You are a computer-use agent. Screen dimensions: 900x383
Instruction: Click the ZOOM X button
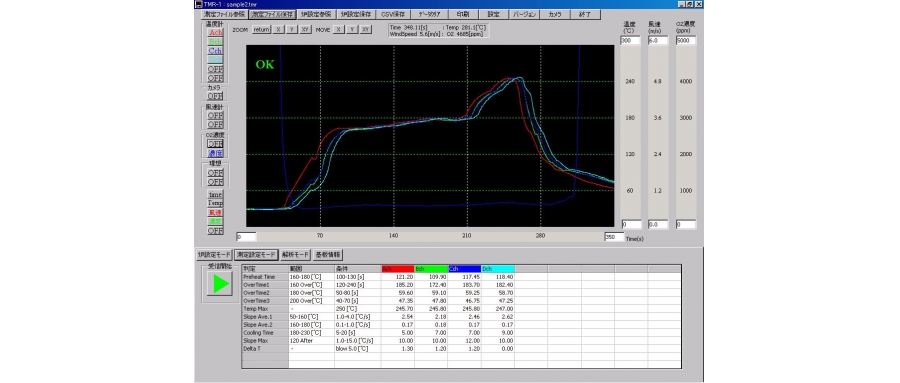click(x=278, y=29)
